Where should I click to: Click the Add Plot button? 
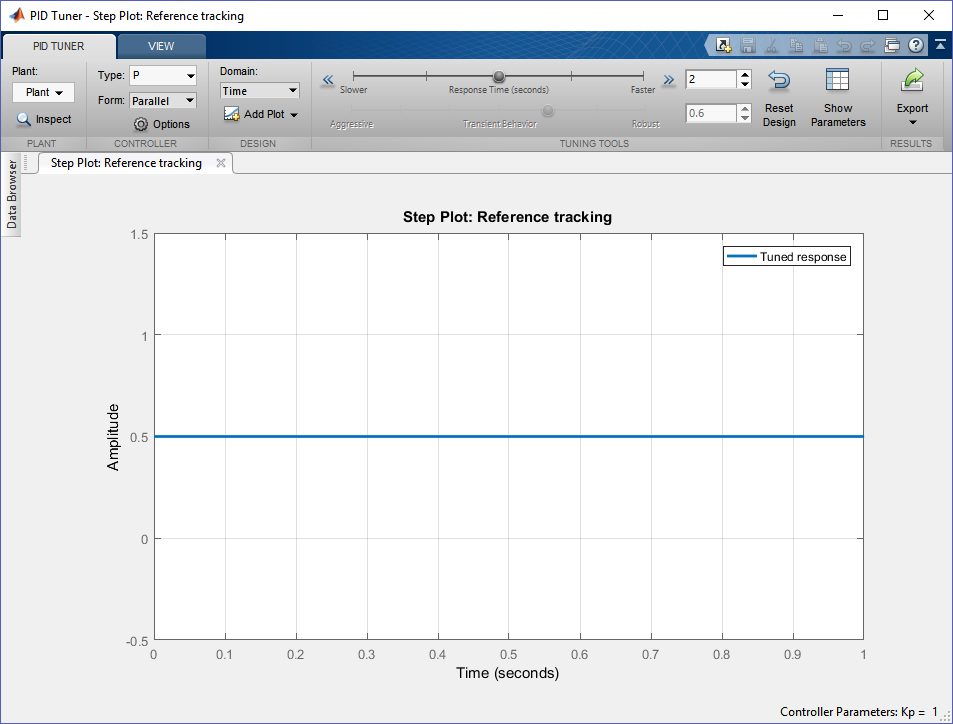click(262, 114)
